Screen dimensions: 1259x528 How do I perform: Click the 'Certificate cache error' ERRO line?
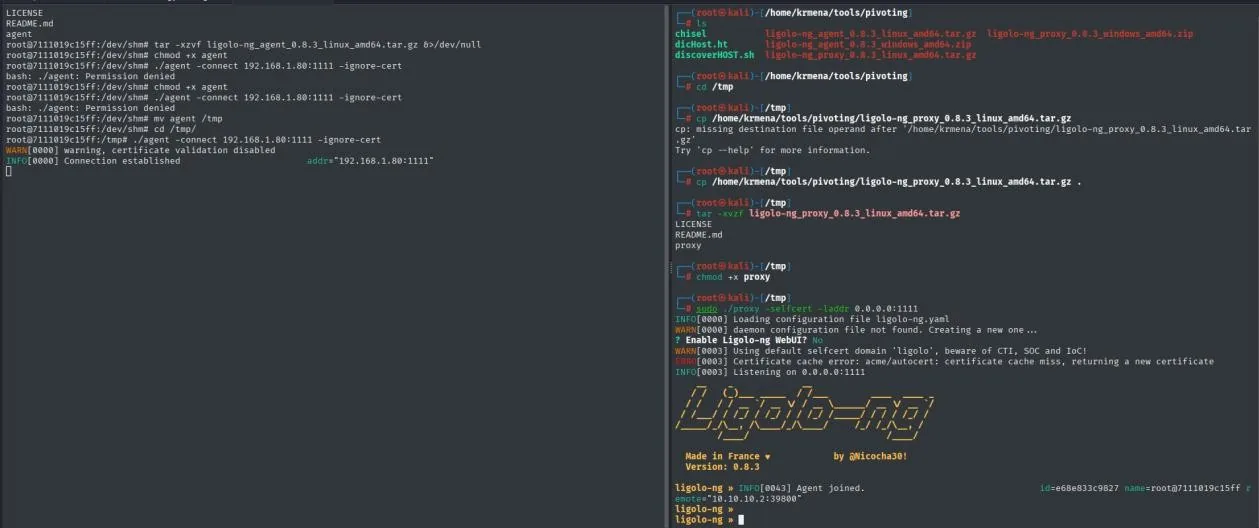[x=945, y=361]
